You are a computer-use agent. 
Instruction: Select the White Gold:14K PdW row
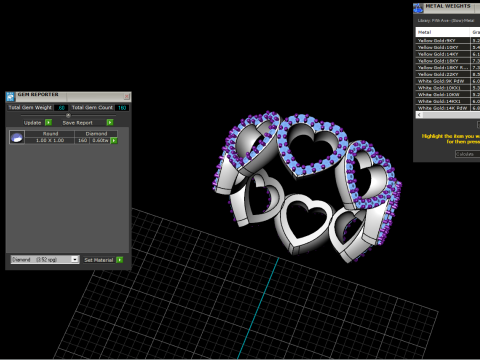click(448, 108)
